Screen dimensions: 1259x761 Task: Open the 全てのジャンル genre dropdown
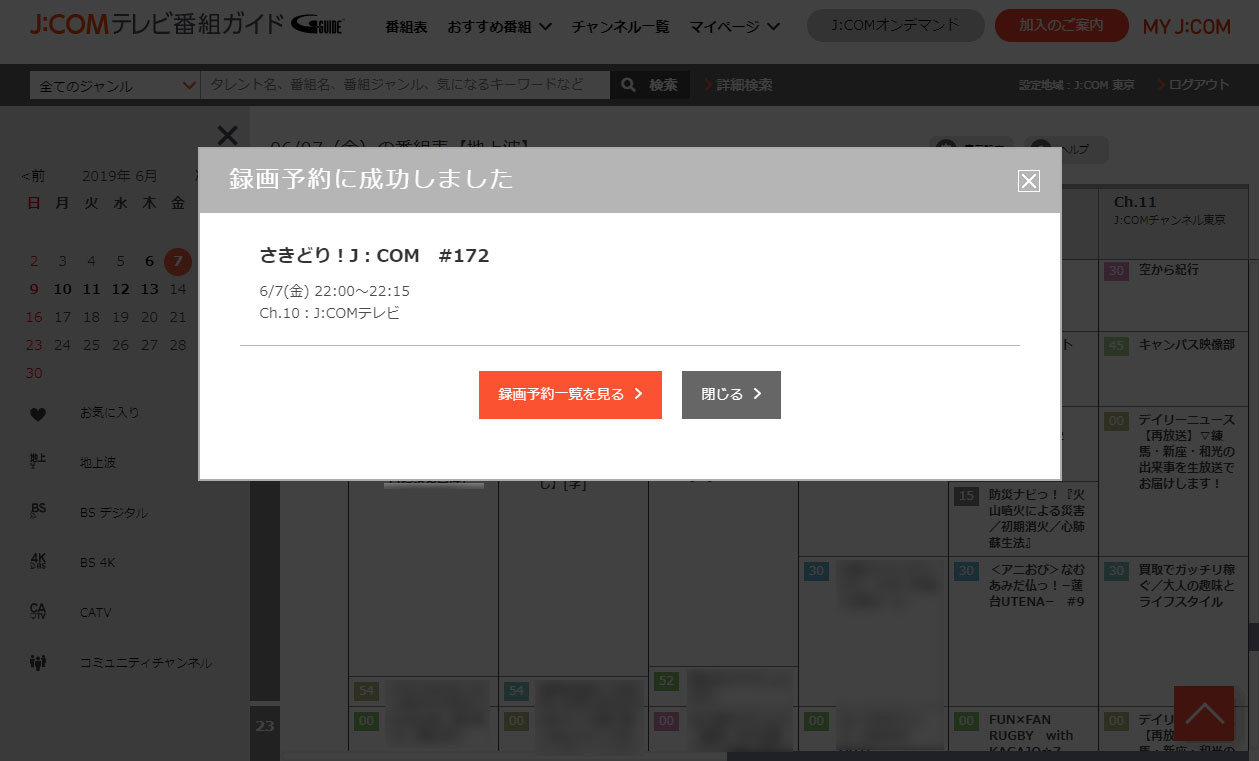pyautogui.click(x=115, y=86)
